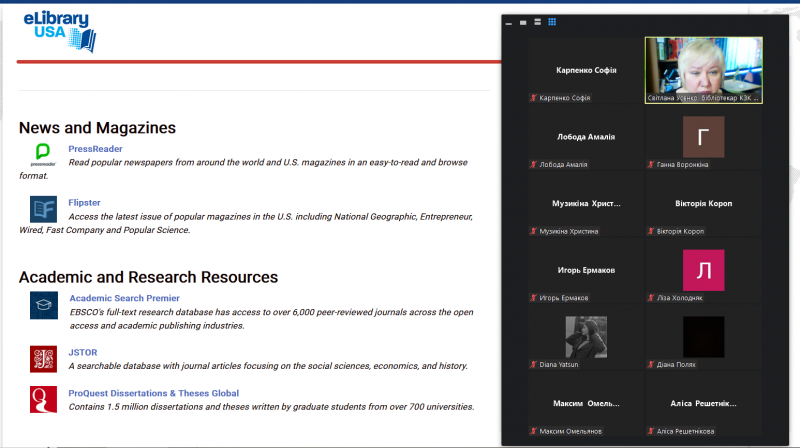Select Максим Омель... participant tile

pyautogui.click(x=586, y=403)
